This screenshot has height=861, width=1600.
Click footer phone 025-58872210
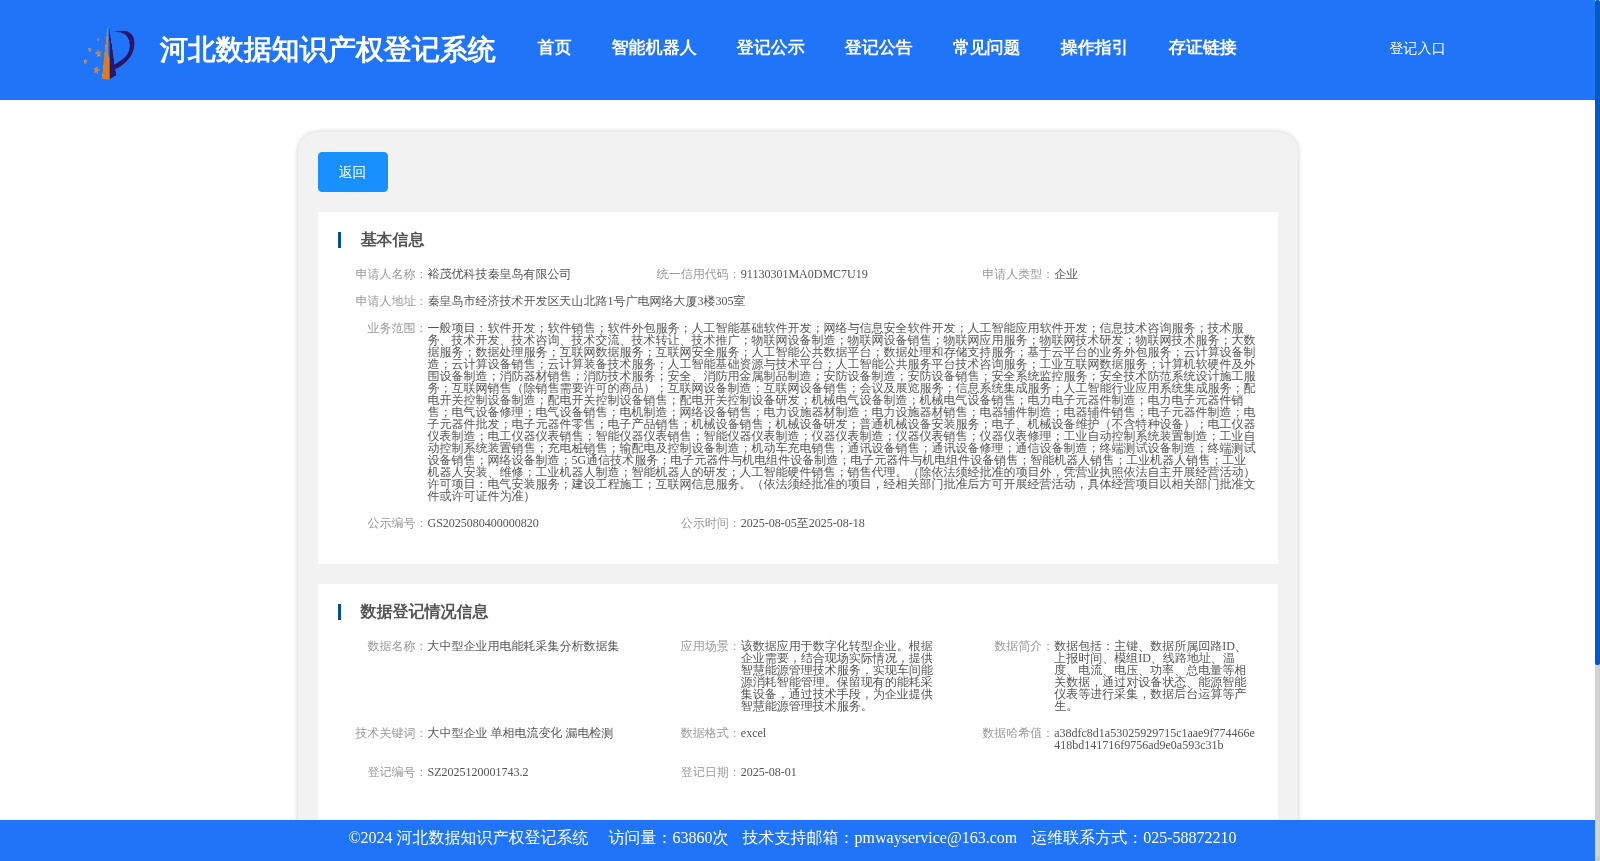click(x=1189, y=838)
